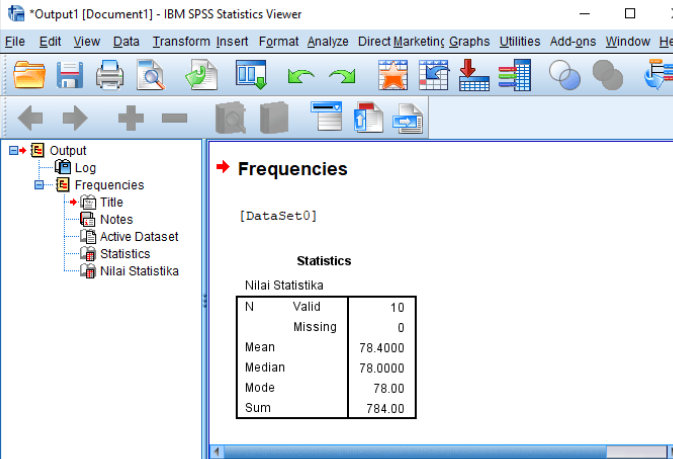Click the Open file folder icon
Viewport: 673px width, 459px height.
click(x=30, y=75)
